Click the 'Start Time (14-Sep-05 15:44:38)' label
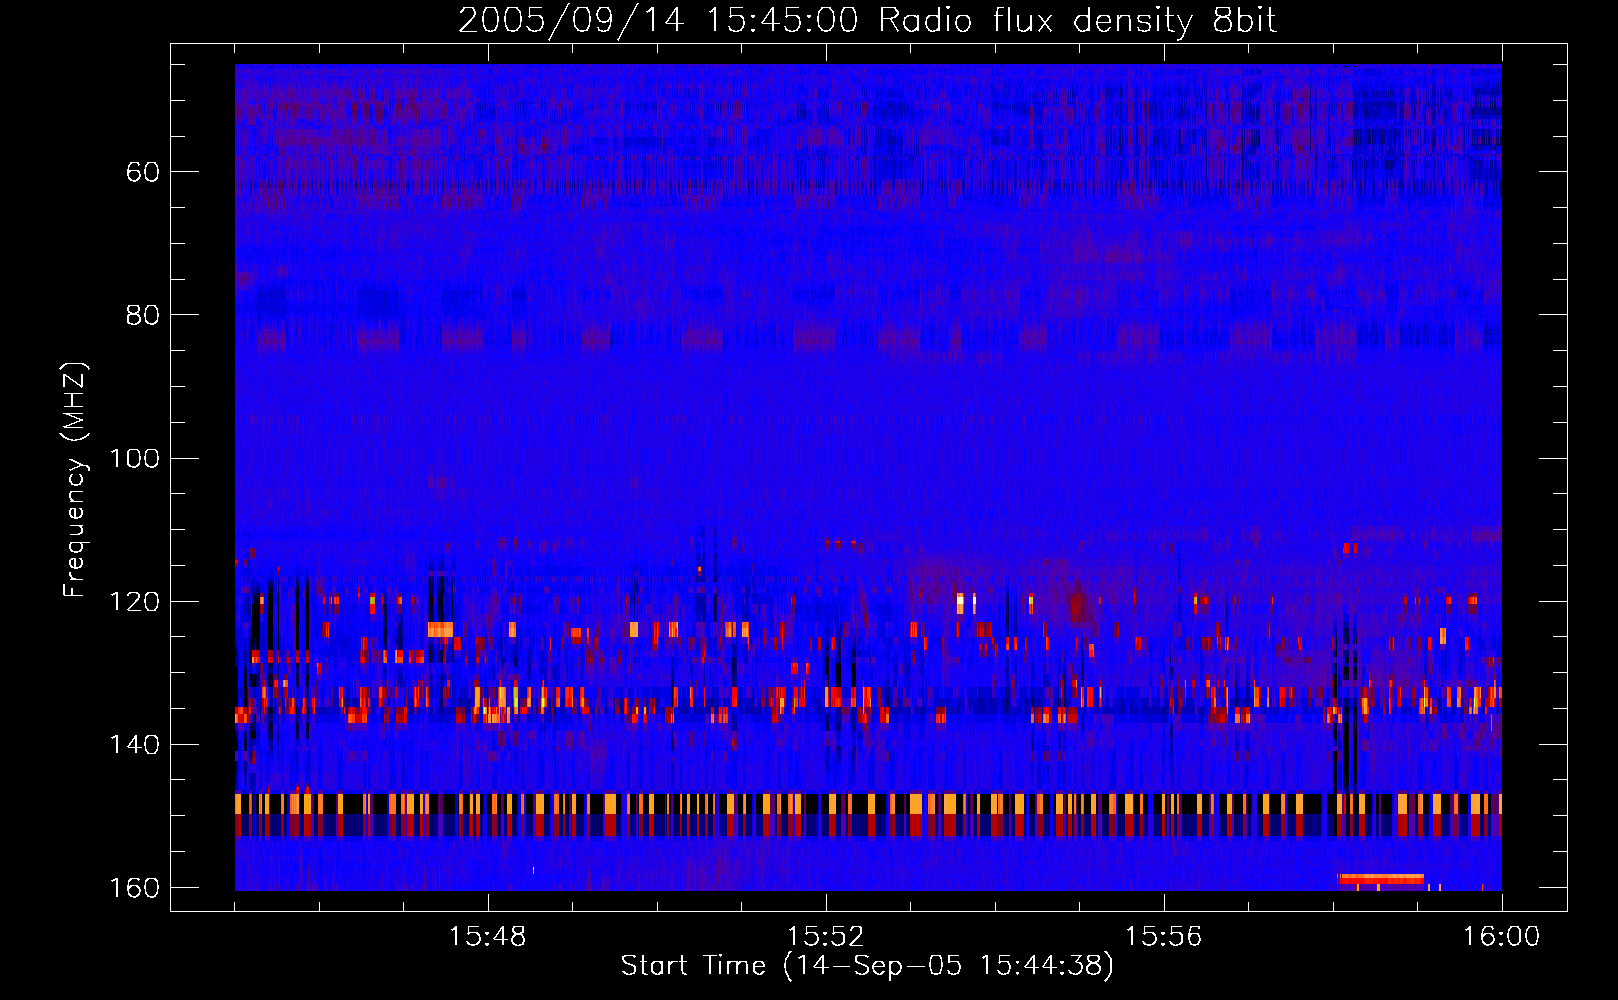Image resolution: width=1618 pixels, height=1000 pixels. pos(867,966)
